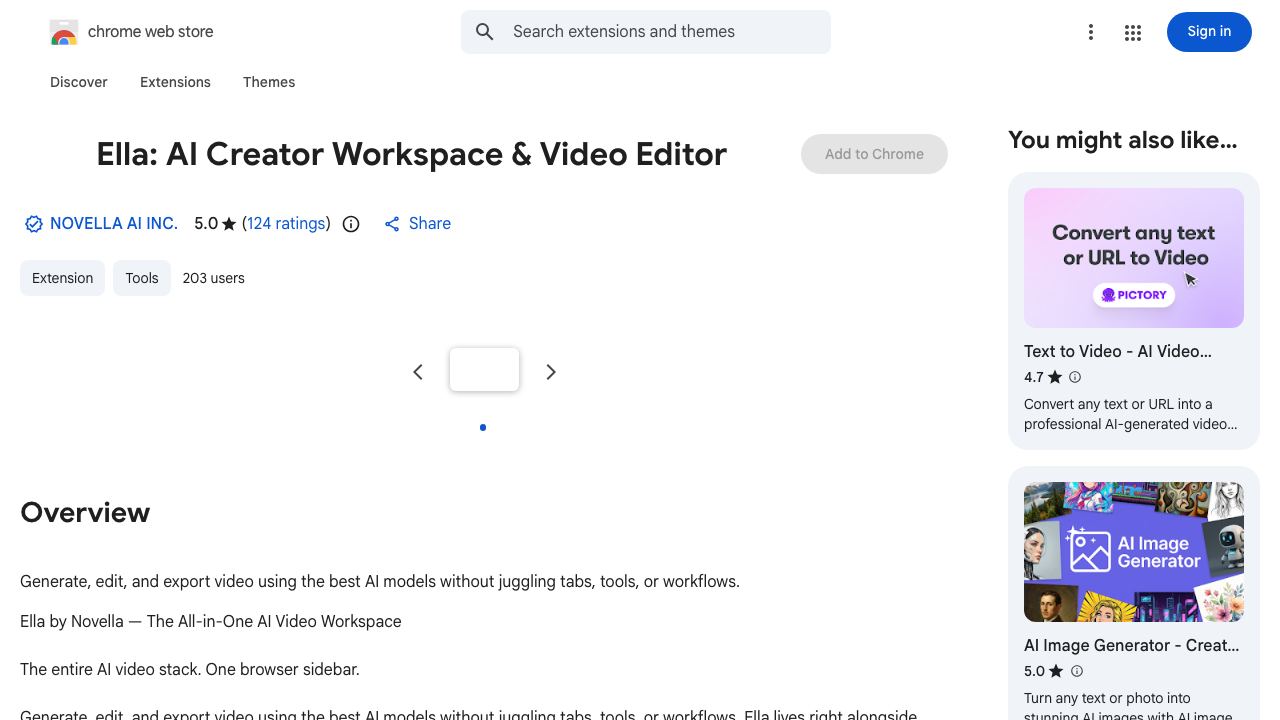Click the Tools category chip
This screenshot has width=1280, height=720.
142,278
